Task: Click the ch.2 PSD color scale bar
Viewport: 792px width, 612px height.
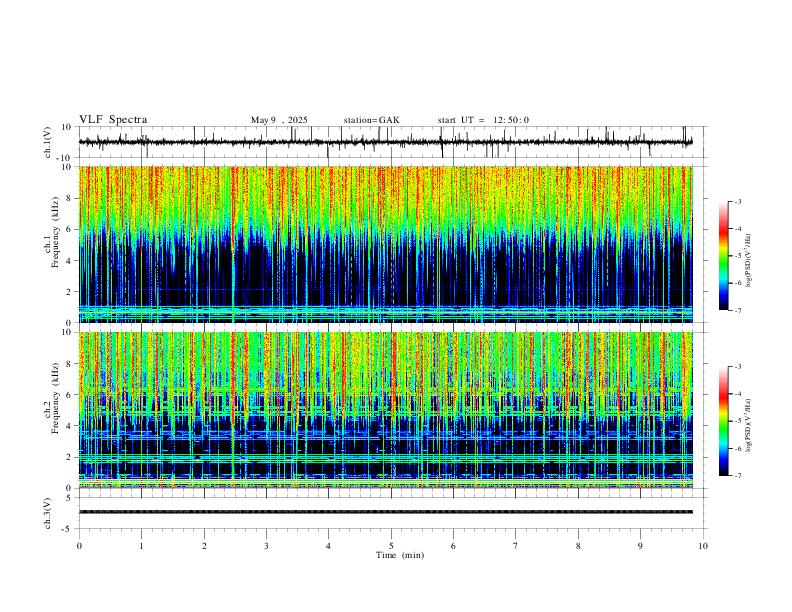Action: (x=724, y=421)
